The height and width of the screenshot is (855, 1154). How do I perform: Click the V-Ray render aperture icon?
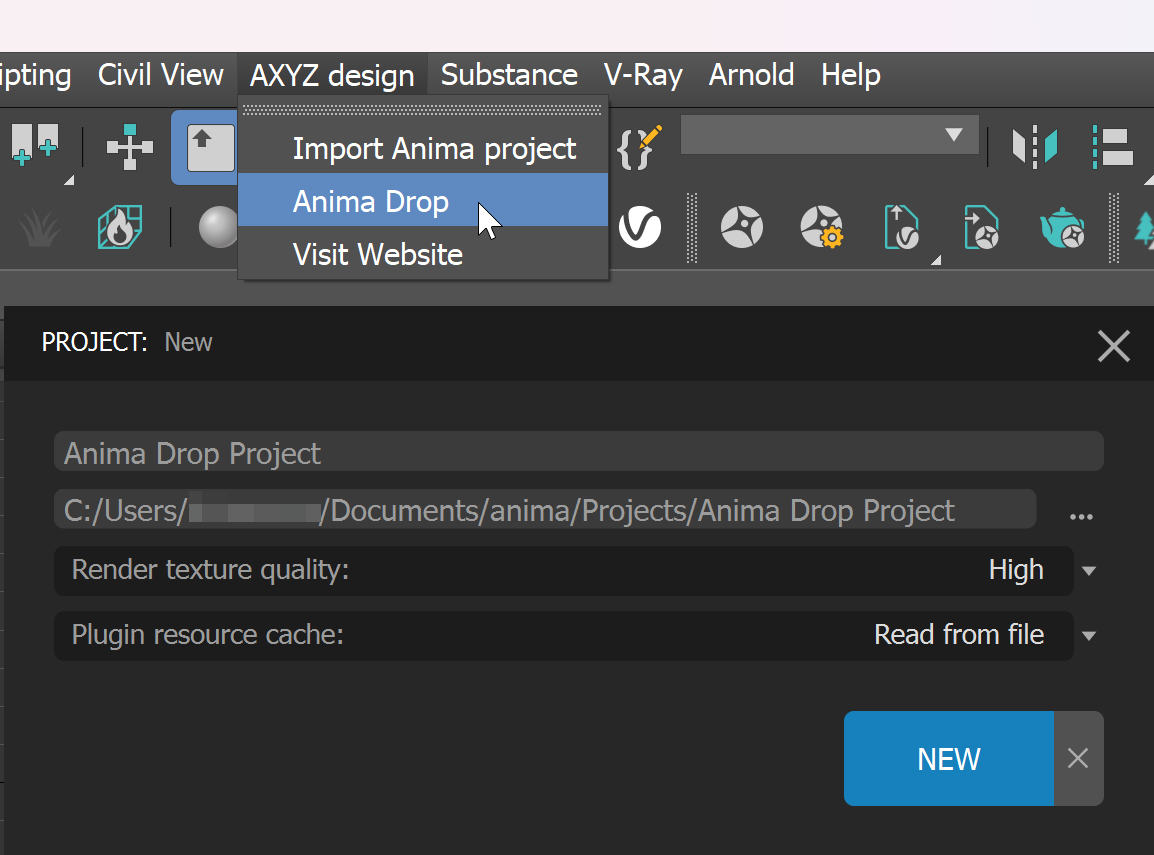pyautogui.click(x=742, y=227)
